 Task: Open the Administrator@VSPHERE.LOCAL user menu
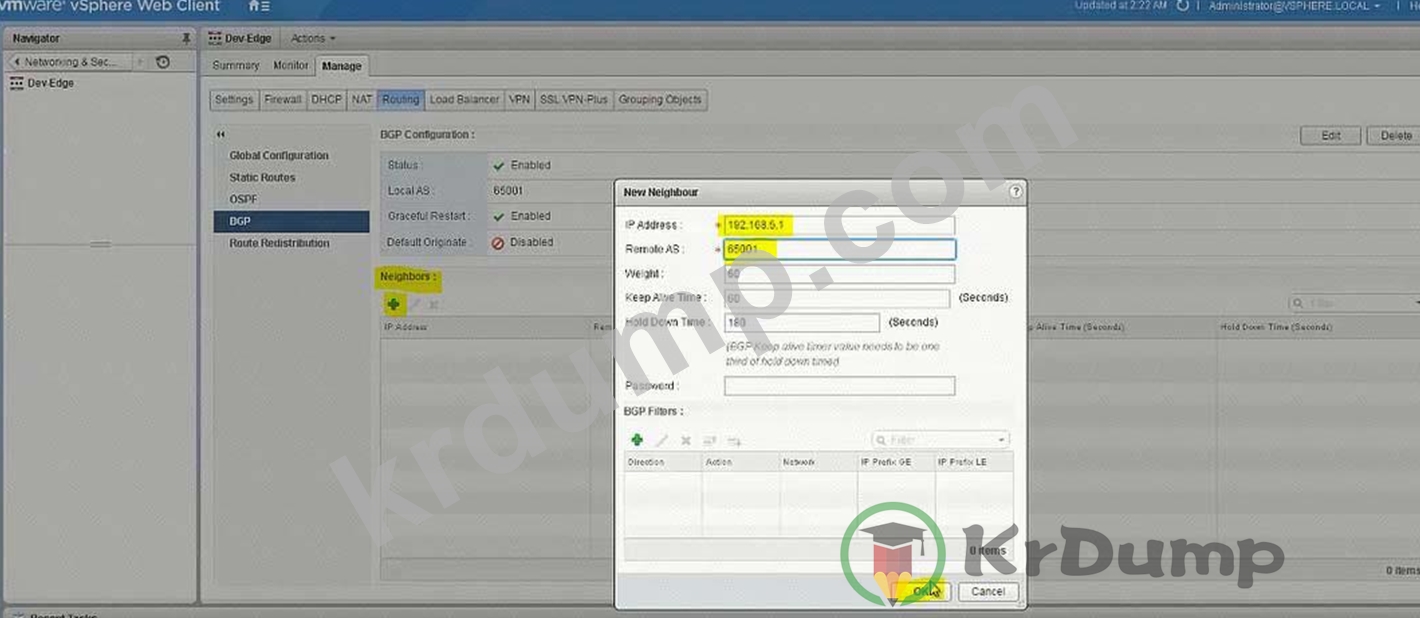[x=1294, y=6]
